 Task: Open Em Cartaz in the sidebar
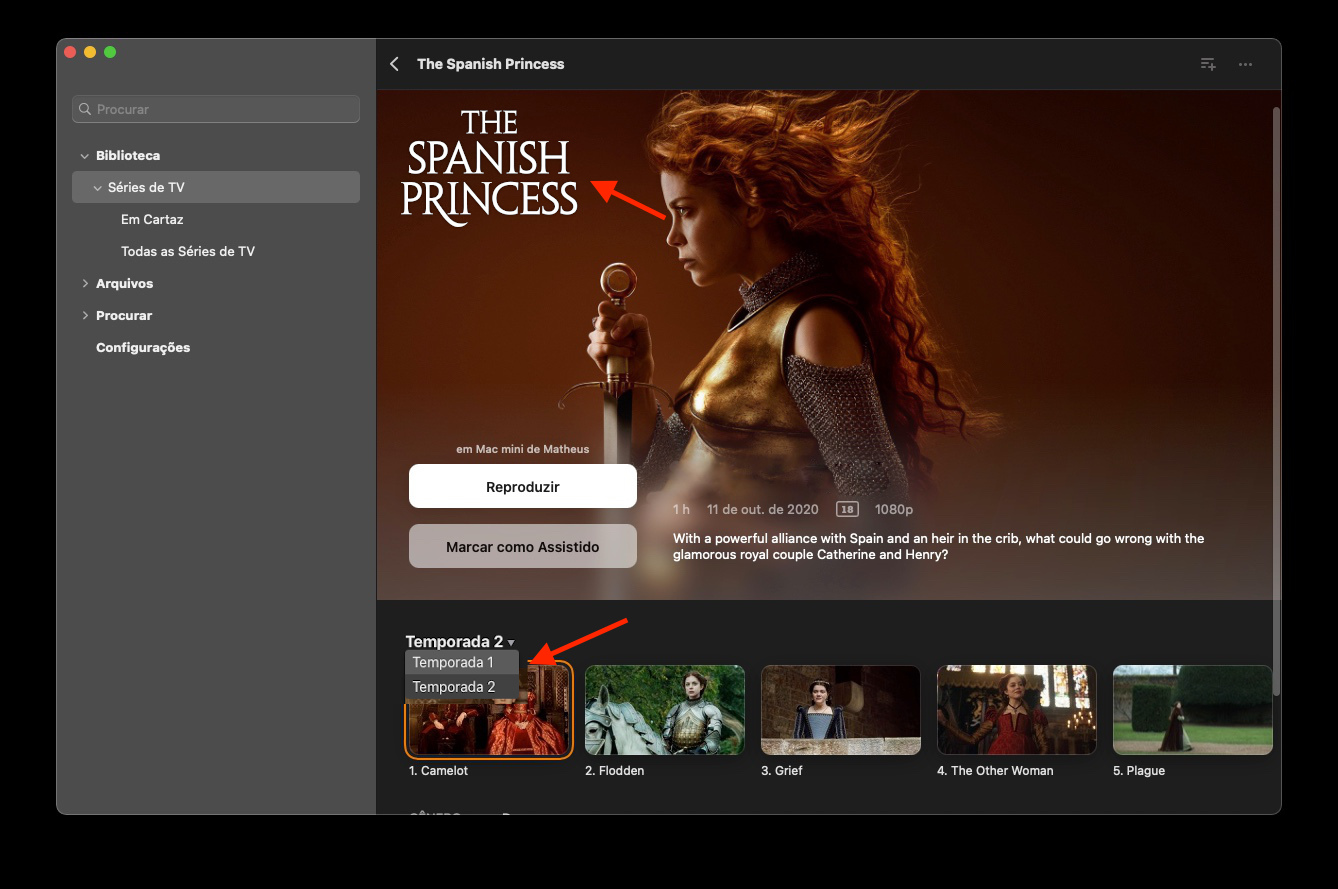coord(152,219)
